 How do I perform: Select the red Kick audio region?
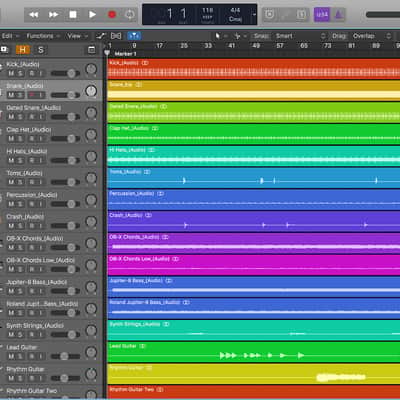point(254,69)
